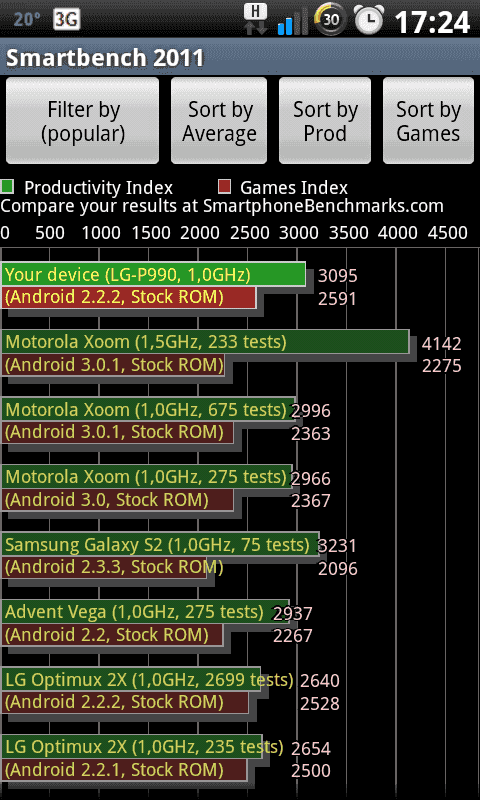The width and height of the screenshot is (480, 800).
Task: Tap the alarm clock status icon
Action: click(369, 20)
